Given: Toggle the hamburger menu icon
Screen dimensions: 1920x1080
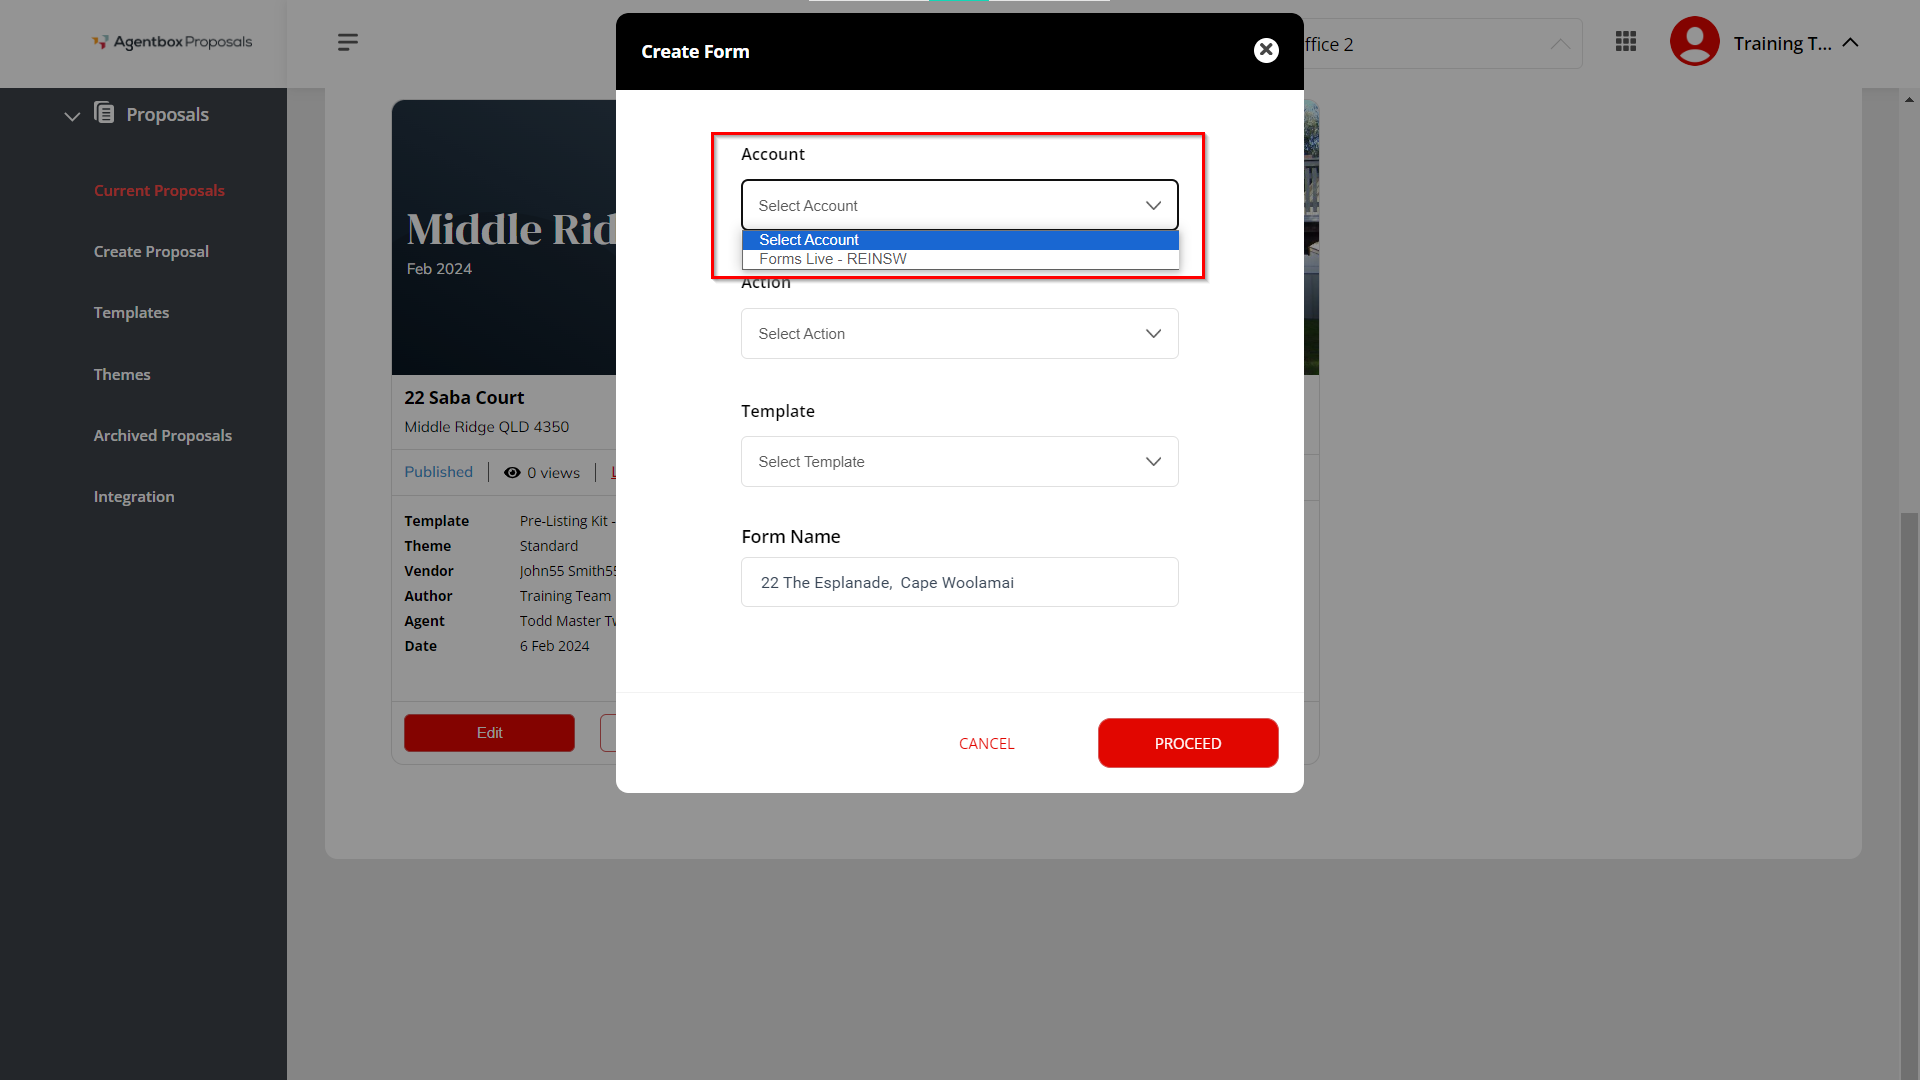Looking at the screenshot, I should 348,42.
